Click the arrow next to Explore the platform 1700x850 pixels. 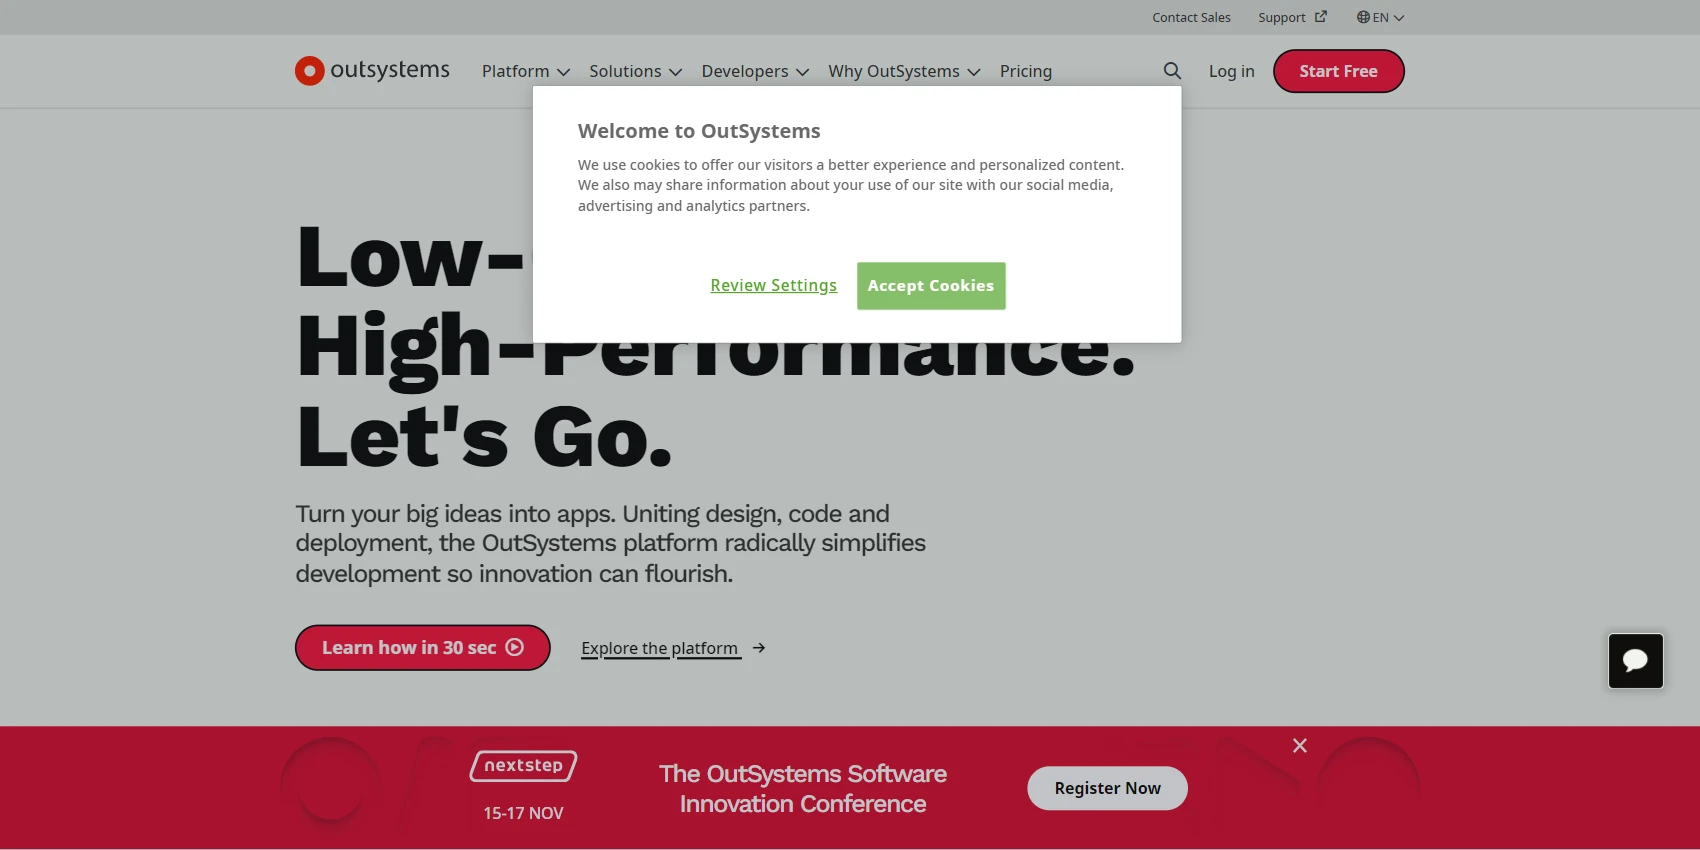click(x=759, y=648)
